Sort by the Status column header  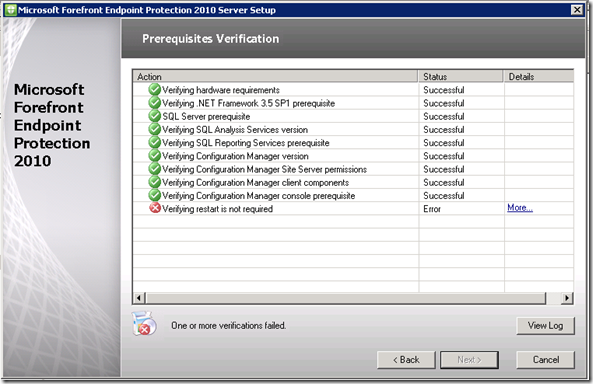pos(461,76)
